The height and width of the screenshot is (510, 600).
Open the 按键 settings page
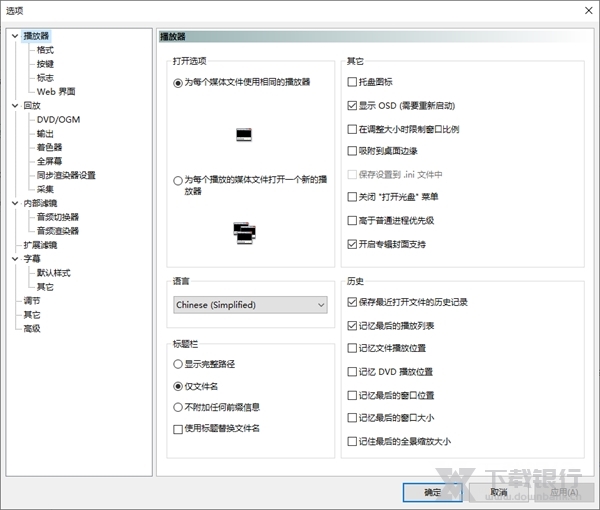(45, 64)
